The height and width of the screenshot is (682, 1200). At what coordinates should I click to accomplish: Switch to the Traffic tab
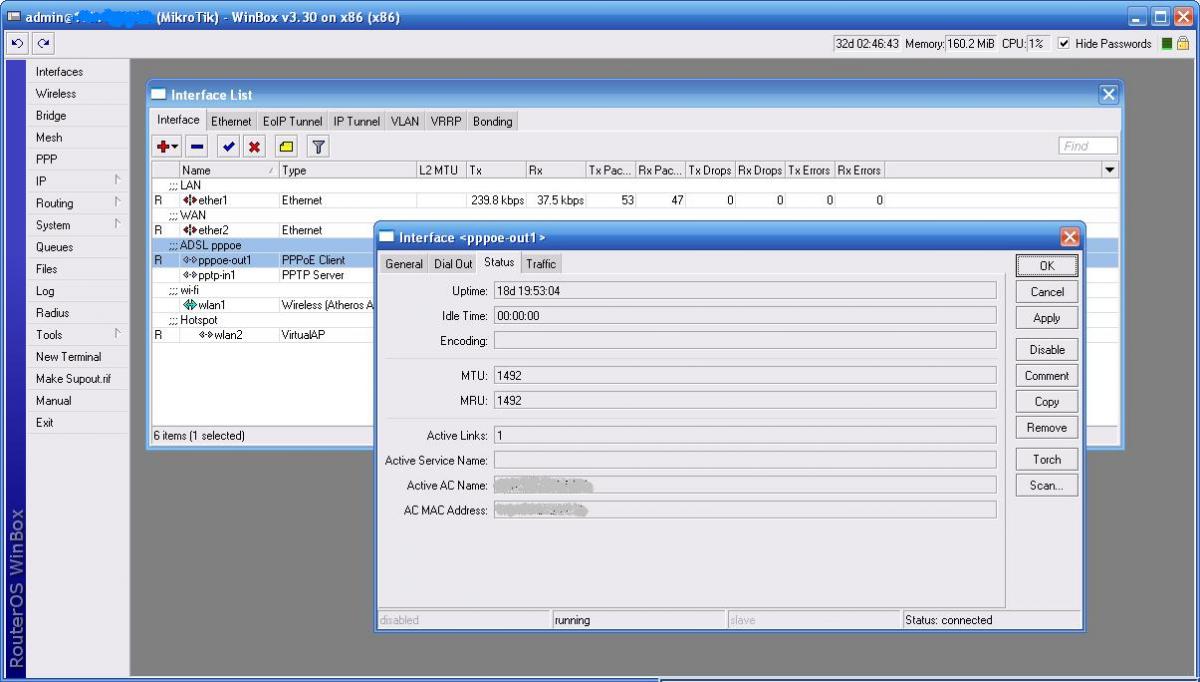coord(541,264)
